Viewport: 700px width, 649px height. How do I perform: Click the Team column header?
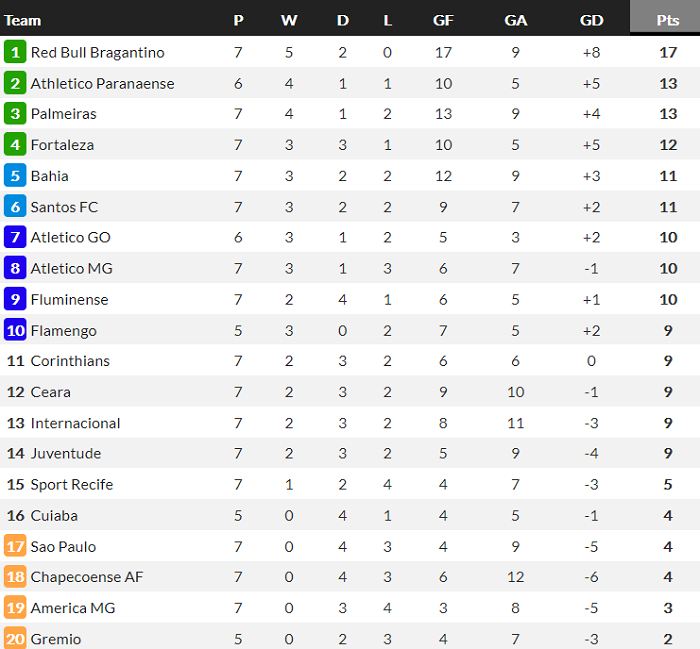click(x=23, y=20)
